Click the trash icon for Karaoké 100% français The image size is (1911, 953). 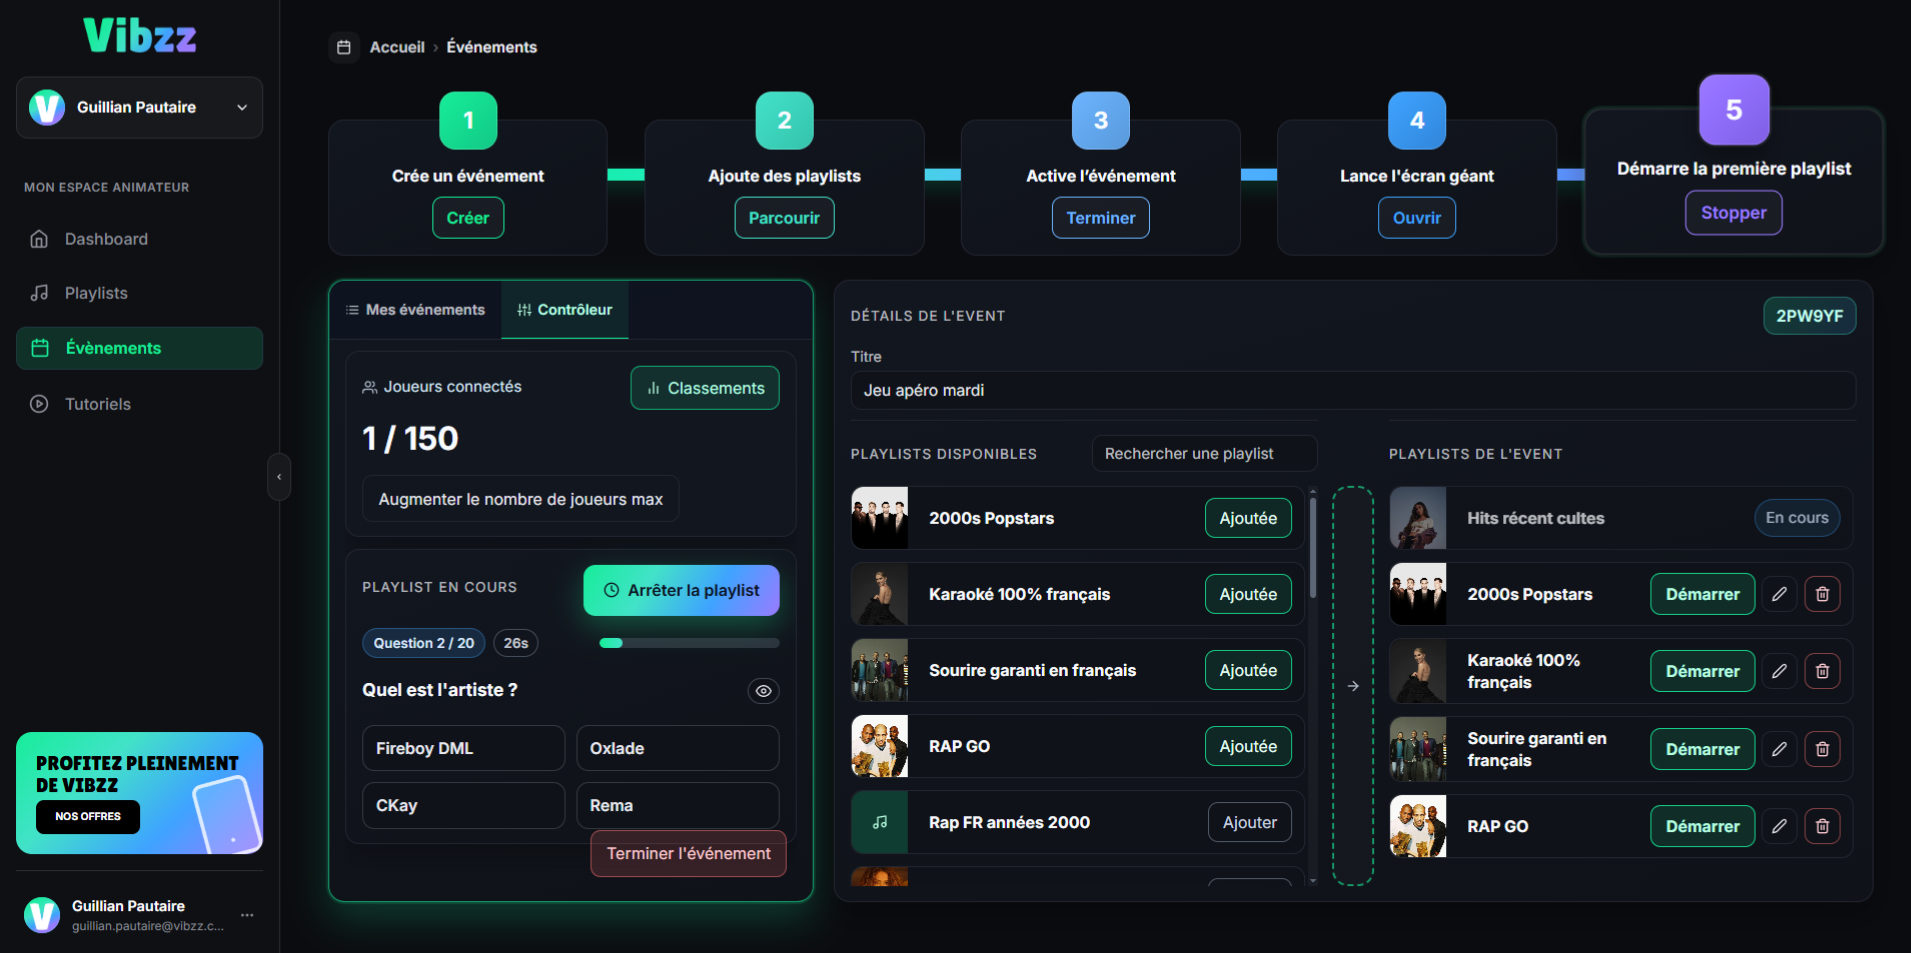coord(1822,671)
